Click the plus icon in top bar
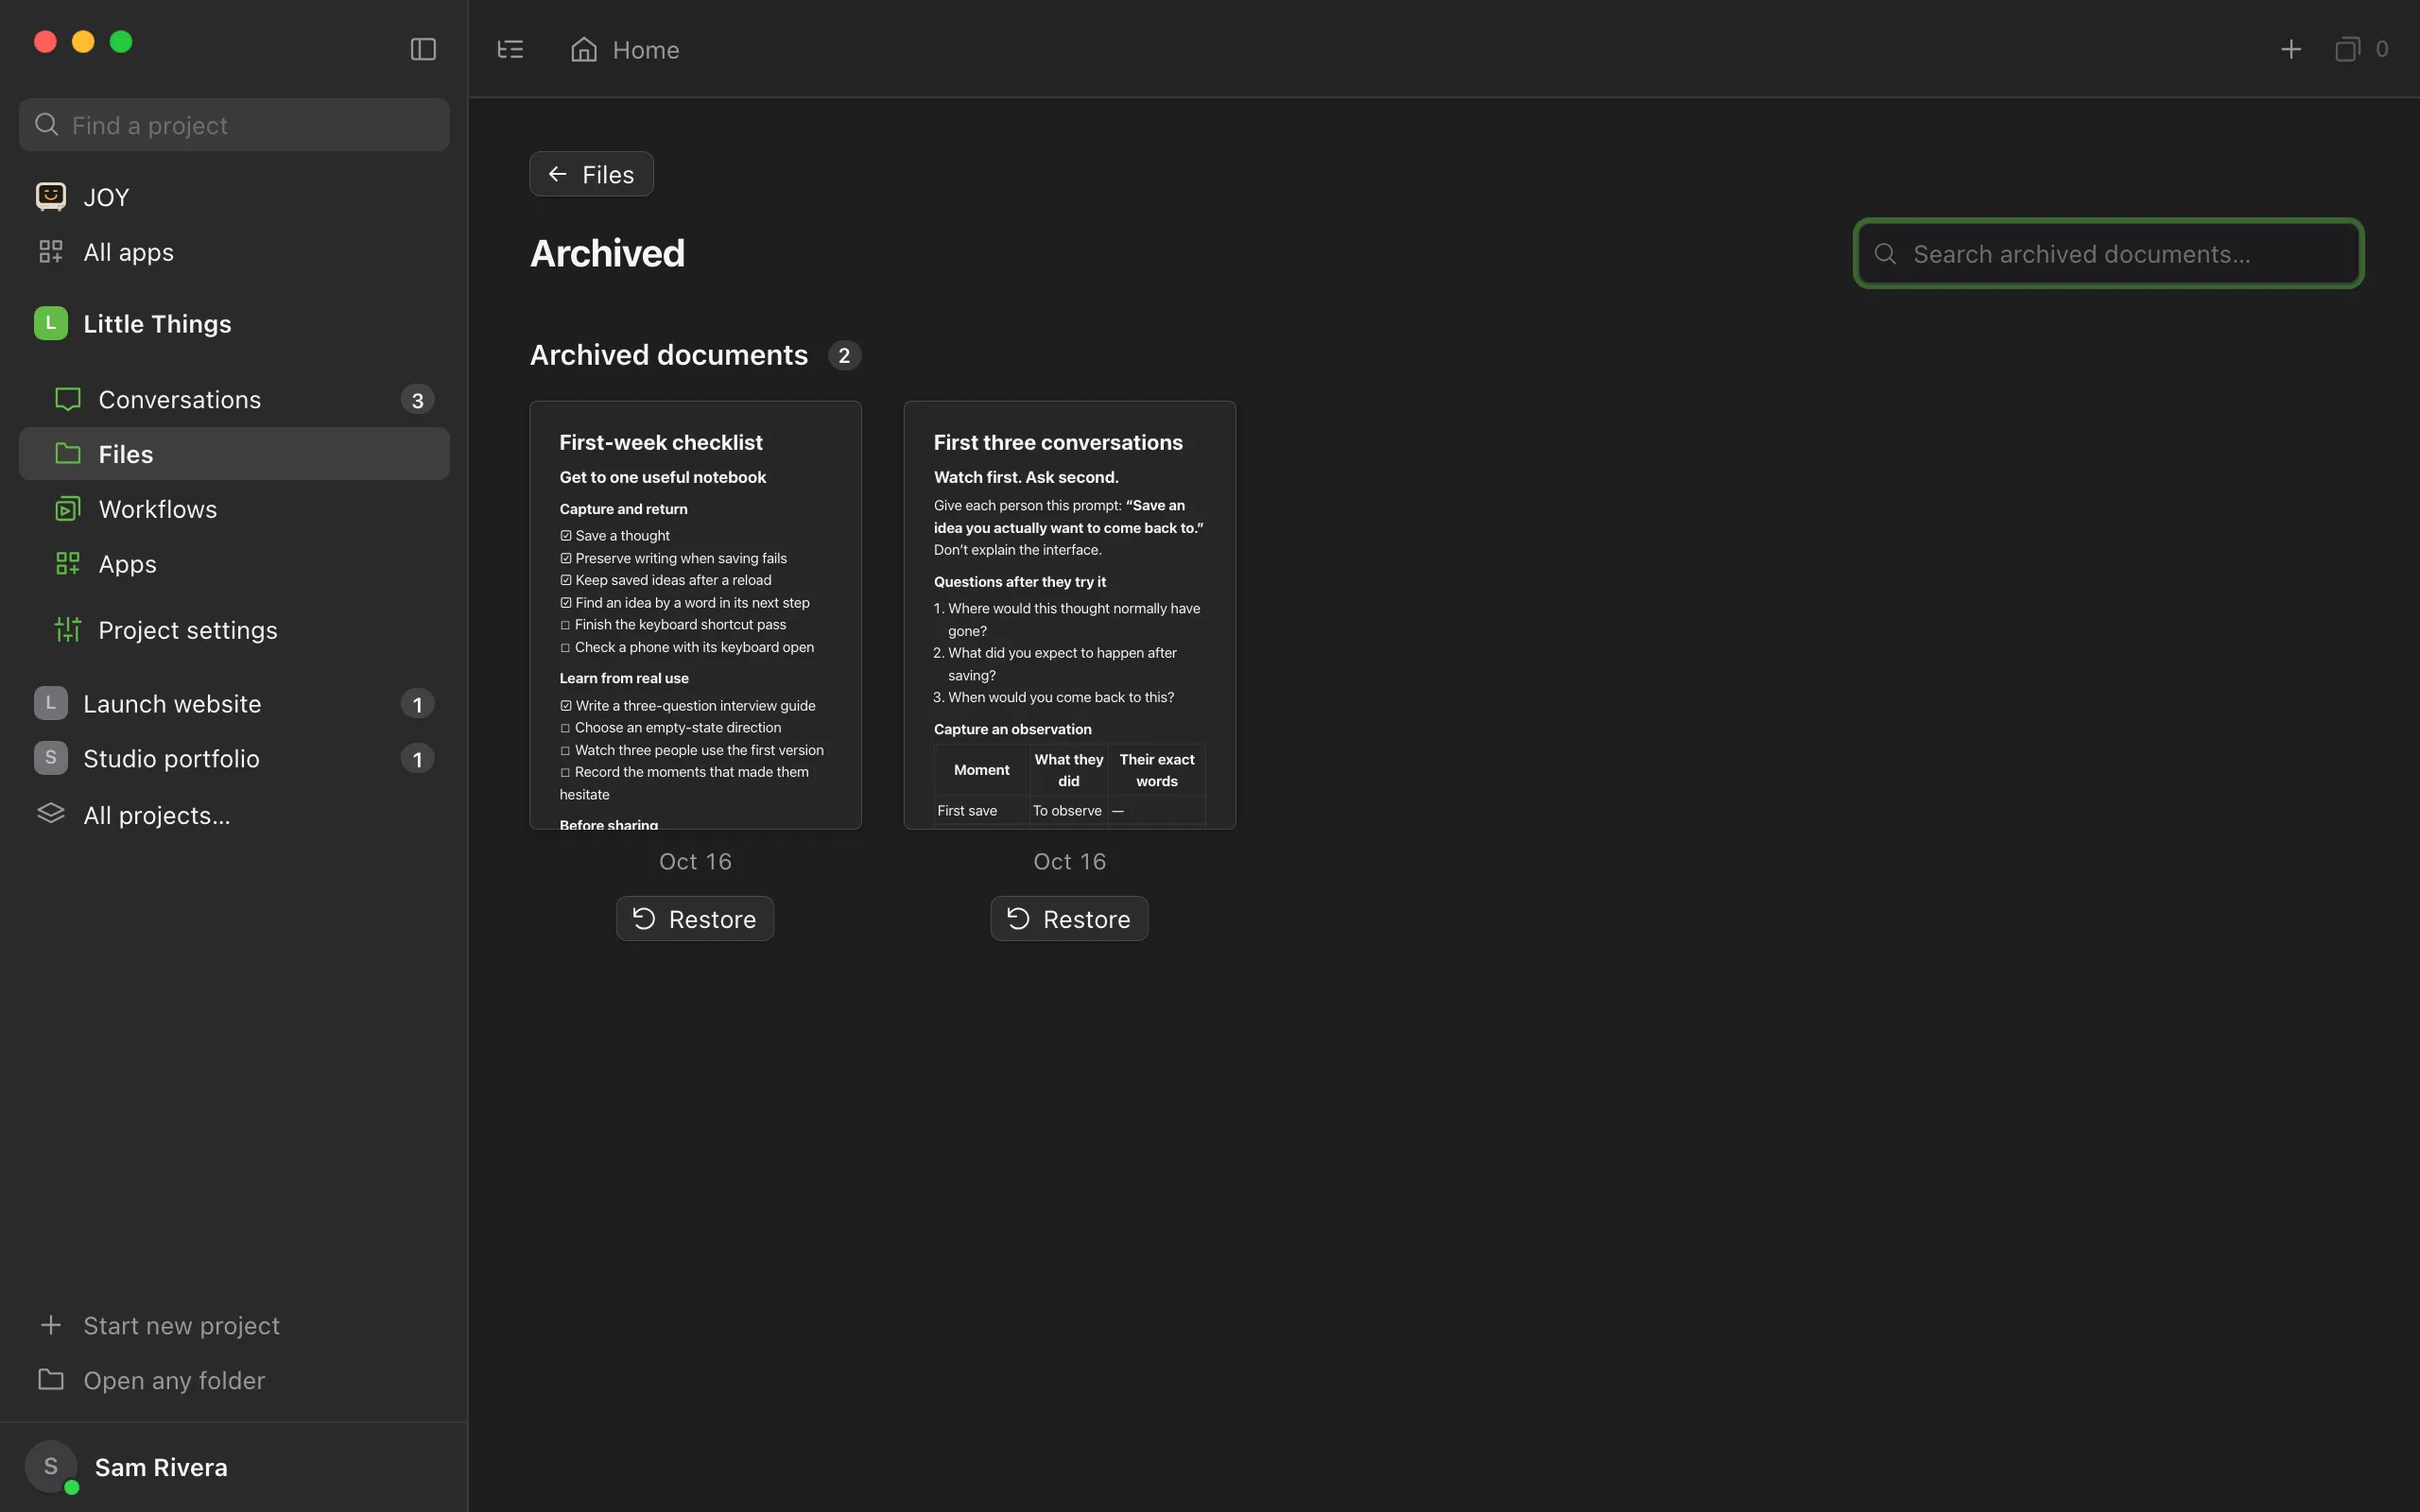 point(2291,49)
